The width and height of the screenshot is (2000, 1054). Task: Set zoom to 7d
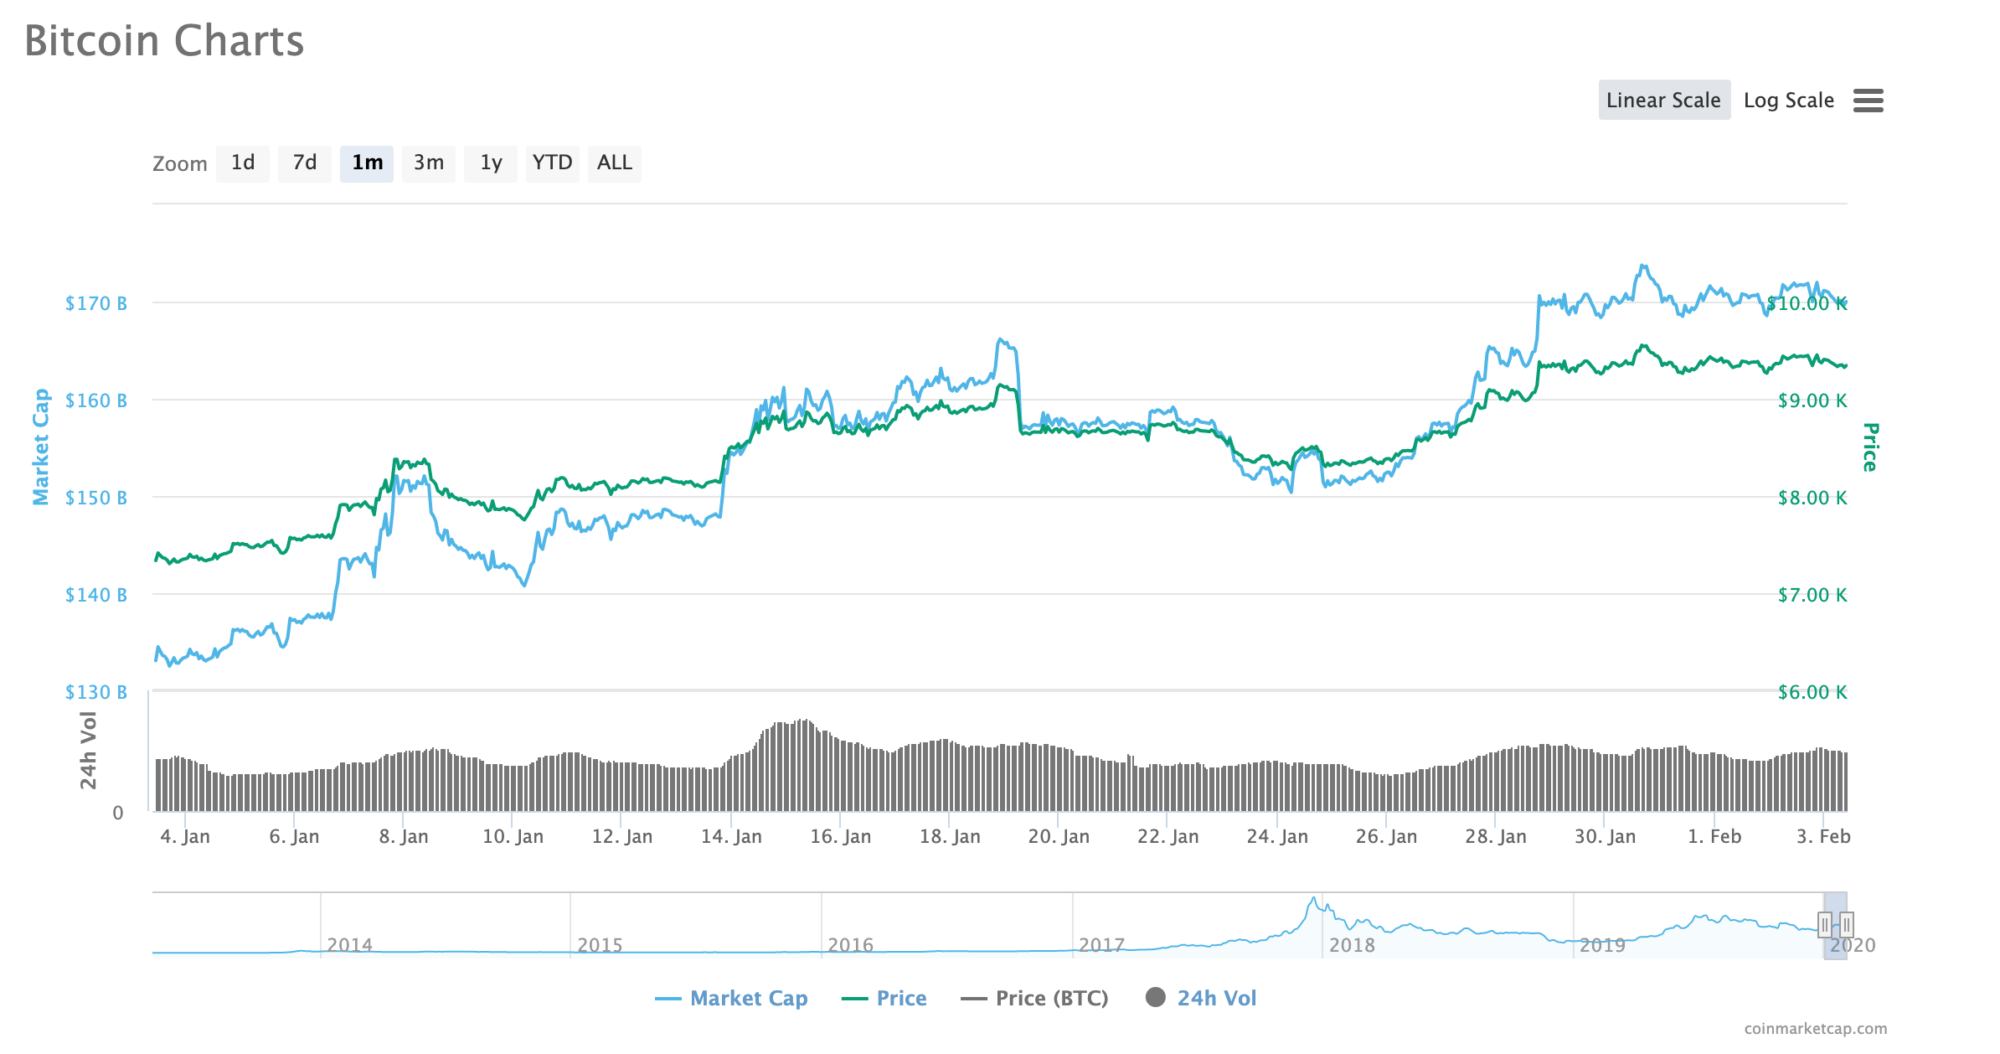tap(305, 163)
